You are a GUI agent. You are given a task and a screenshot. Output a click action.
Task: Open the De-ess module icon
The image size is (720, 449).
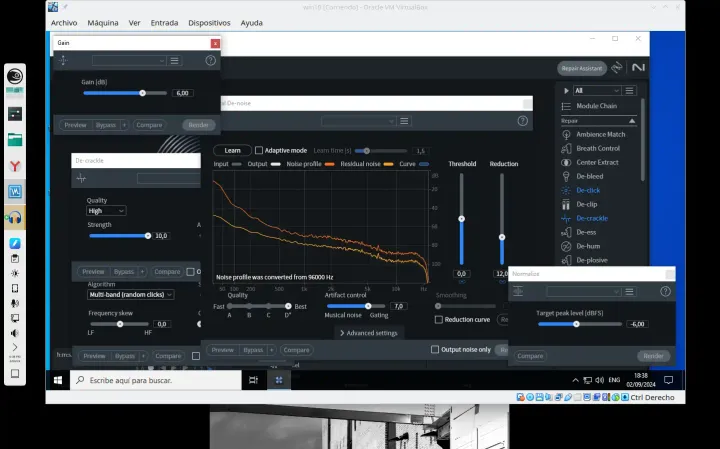[x=566, y=232]
